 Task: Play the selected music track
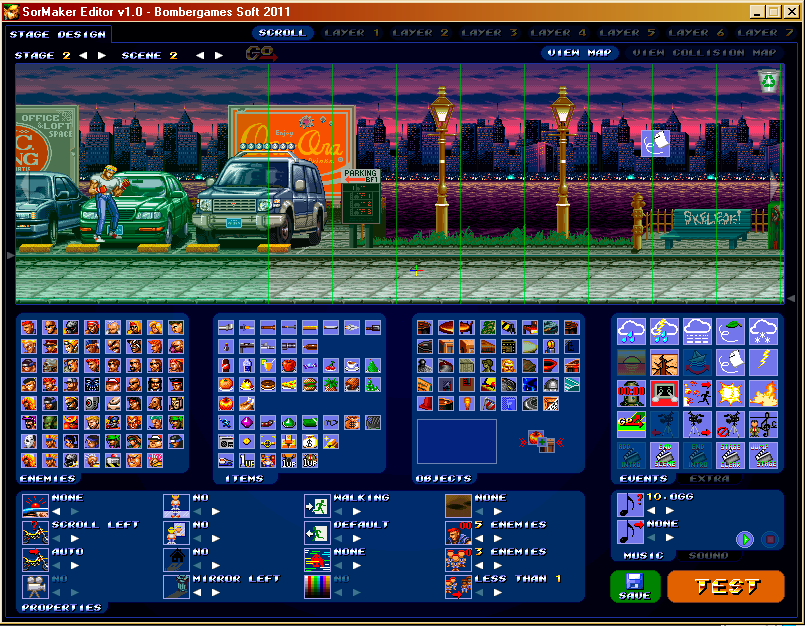click(x=745, y=539)
